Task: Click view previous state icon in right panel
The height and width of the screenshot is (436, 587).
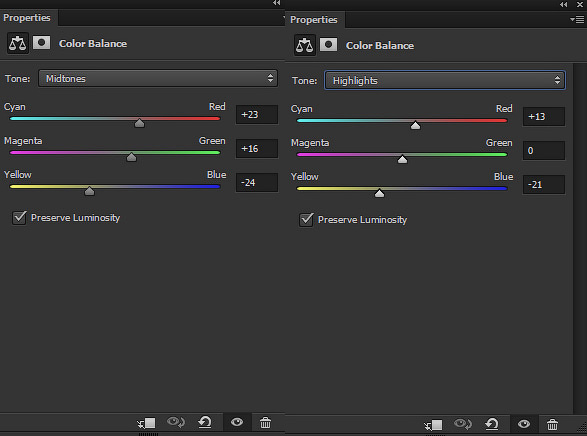Action: 462,424
